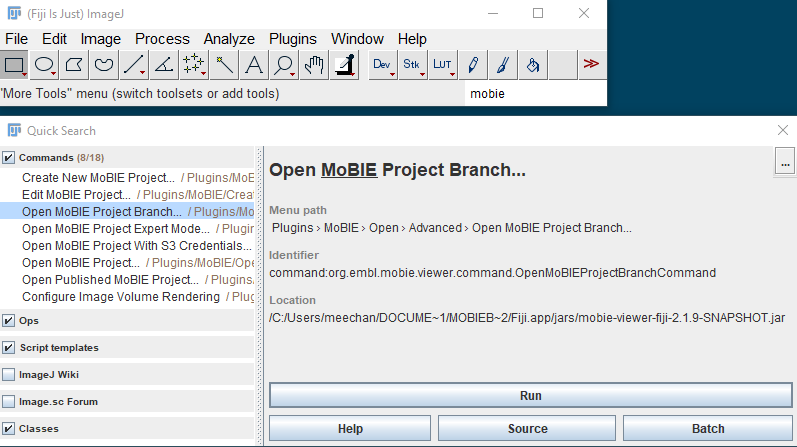This screenshot has width=797, height=447.
Task: Open the Plugins menu
Action: (293, 39)
